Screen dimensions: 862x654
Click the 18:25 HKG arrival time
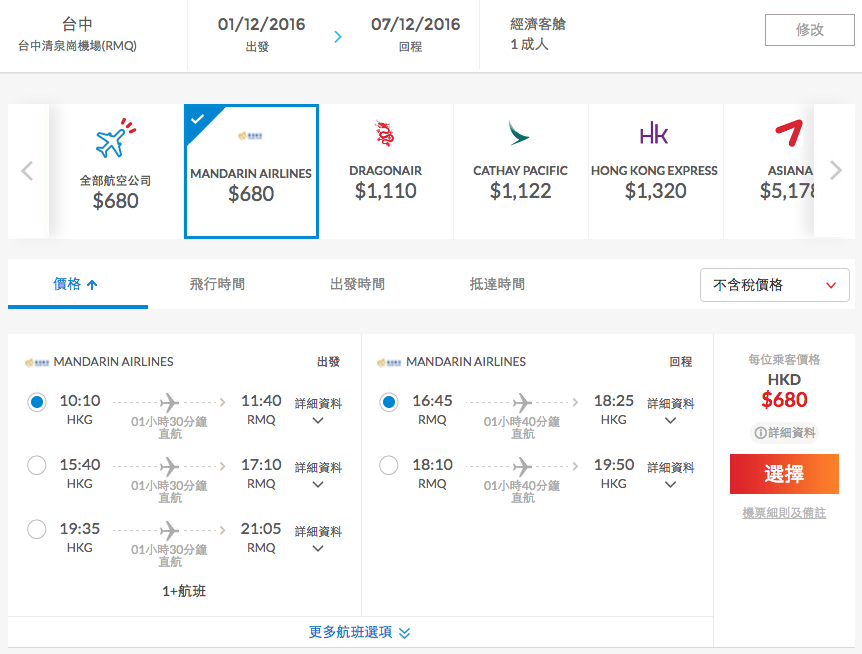click(614, 401)
